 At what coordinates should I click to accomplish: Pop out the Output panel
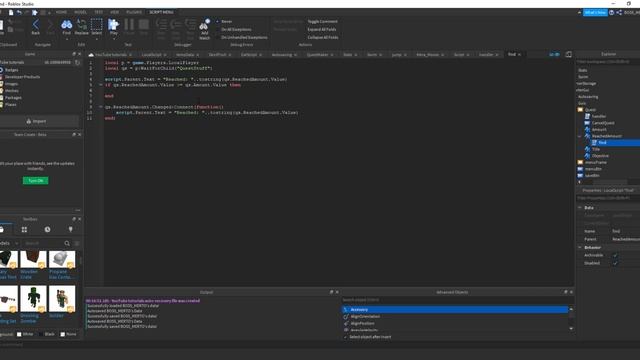[x=331, y=292]
